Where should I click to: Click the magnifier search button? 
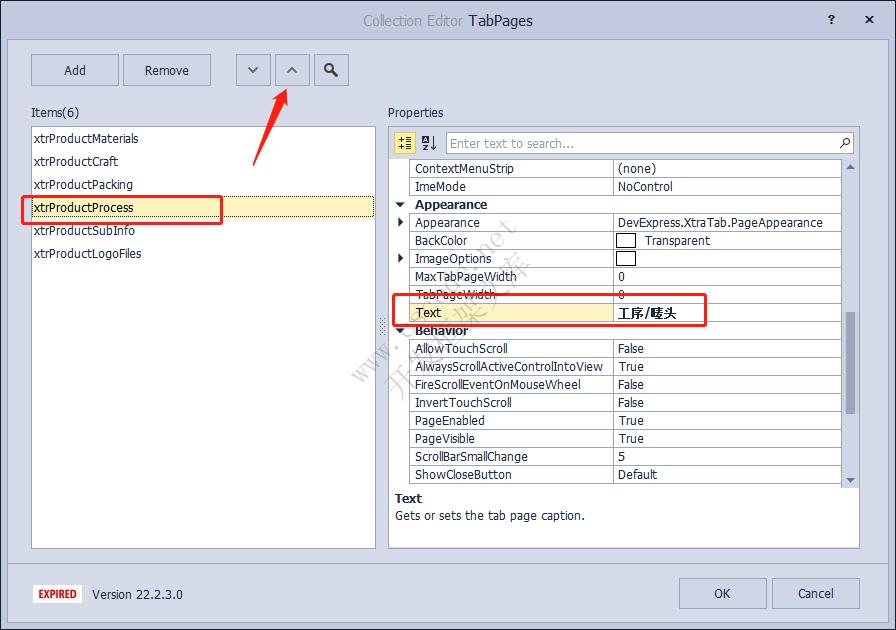point(331,70)
